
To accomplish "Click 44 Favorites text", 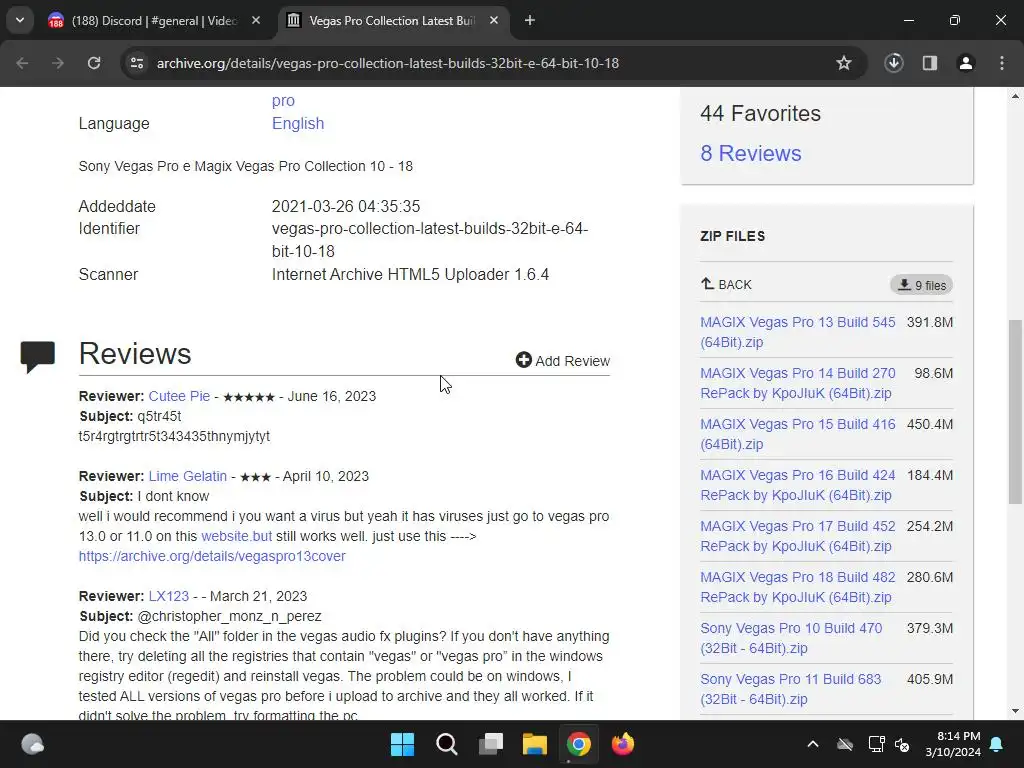I will pyautogui.click(x=760, y=114).
